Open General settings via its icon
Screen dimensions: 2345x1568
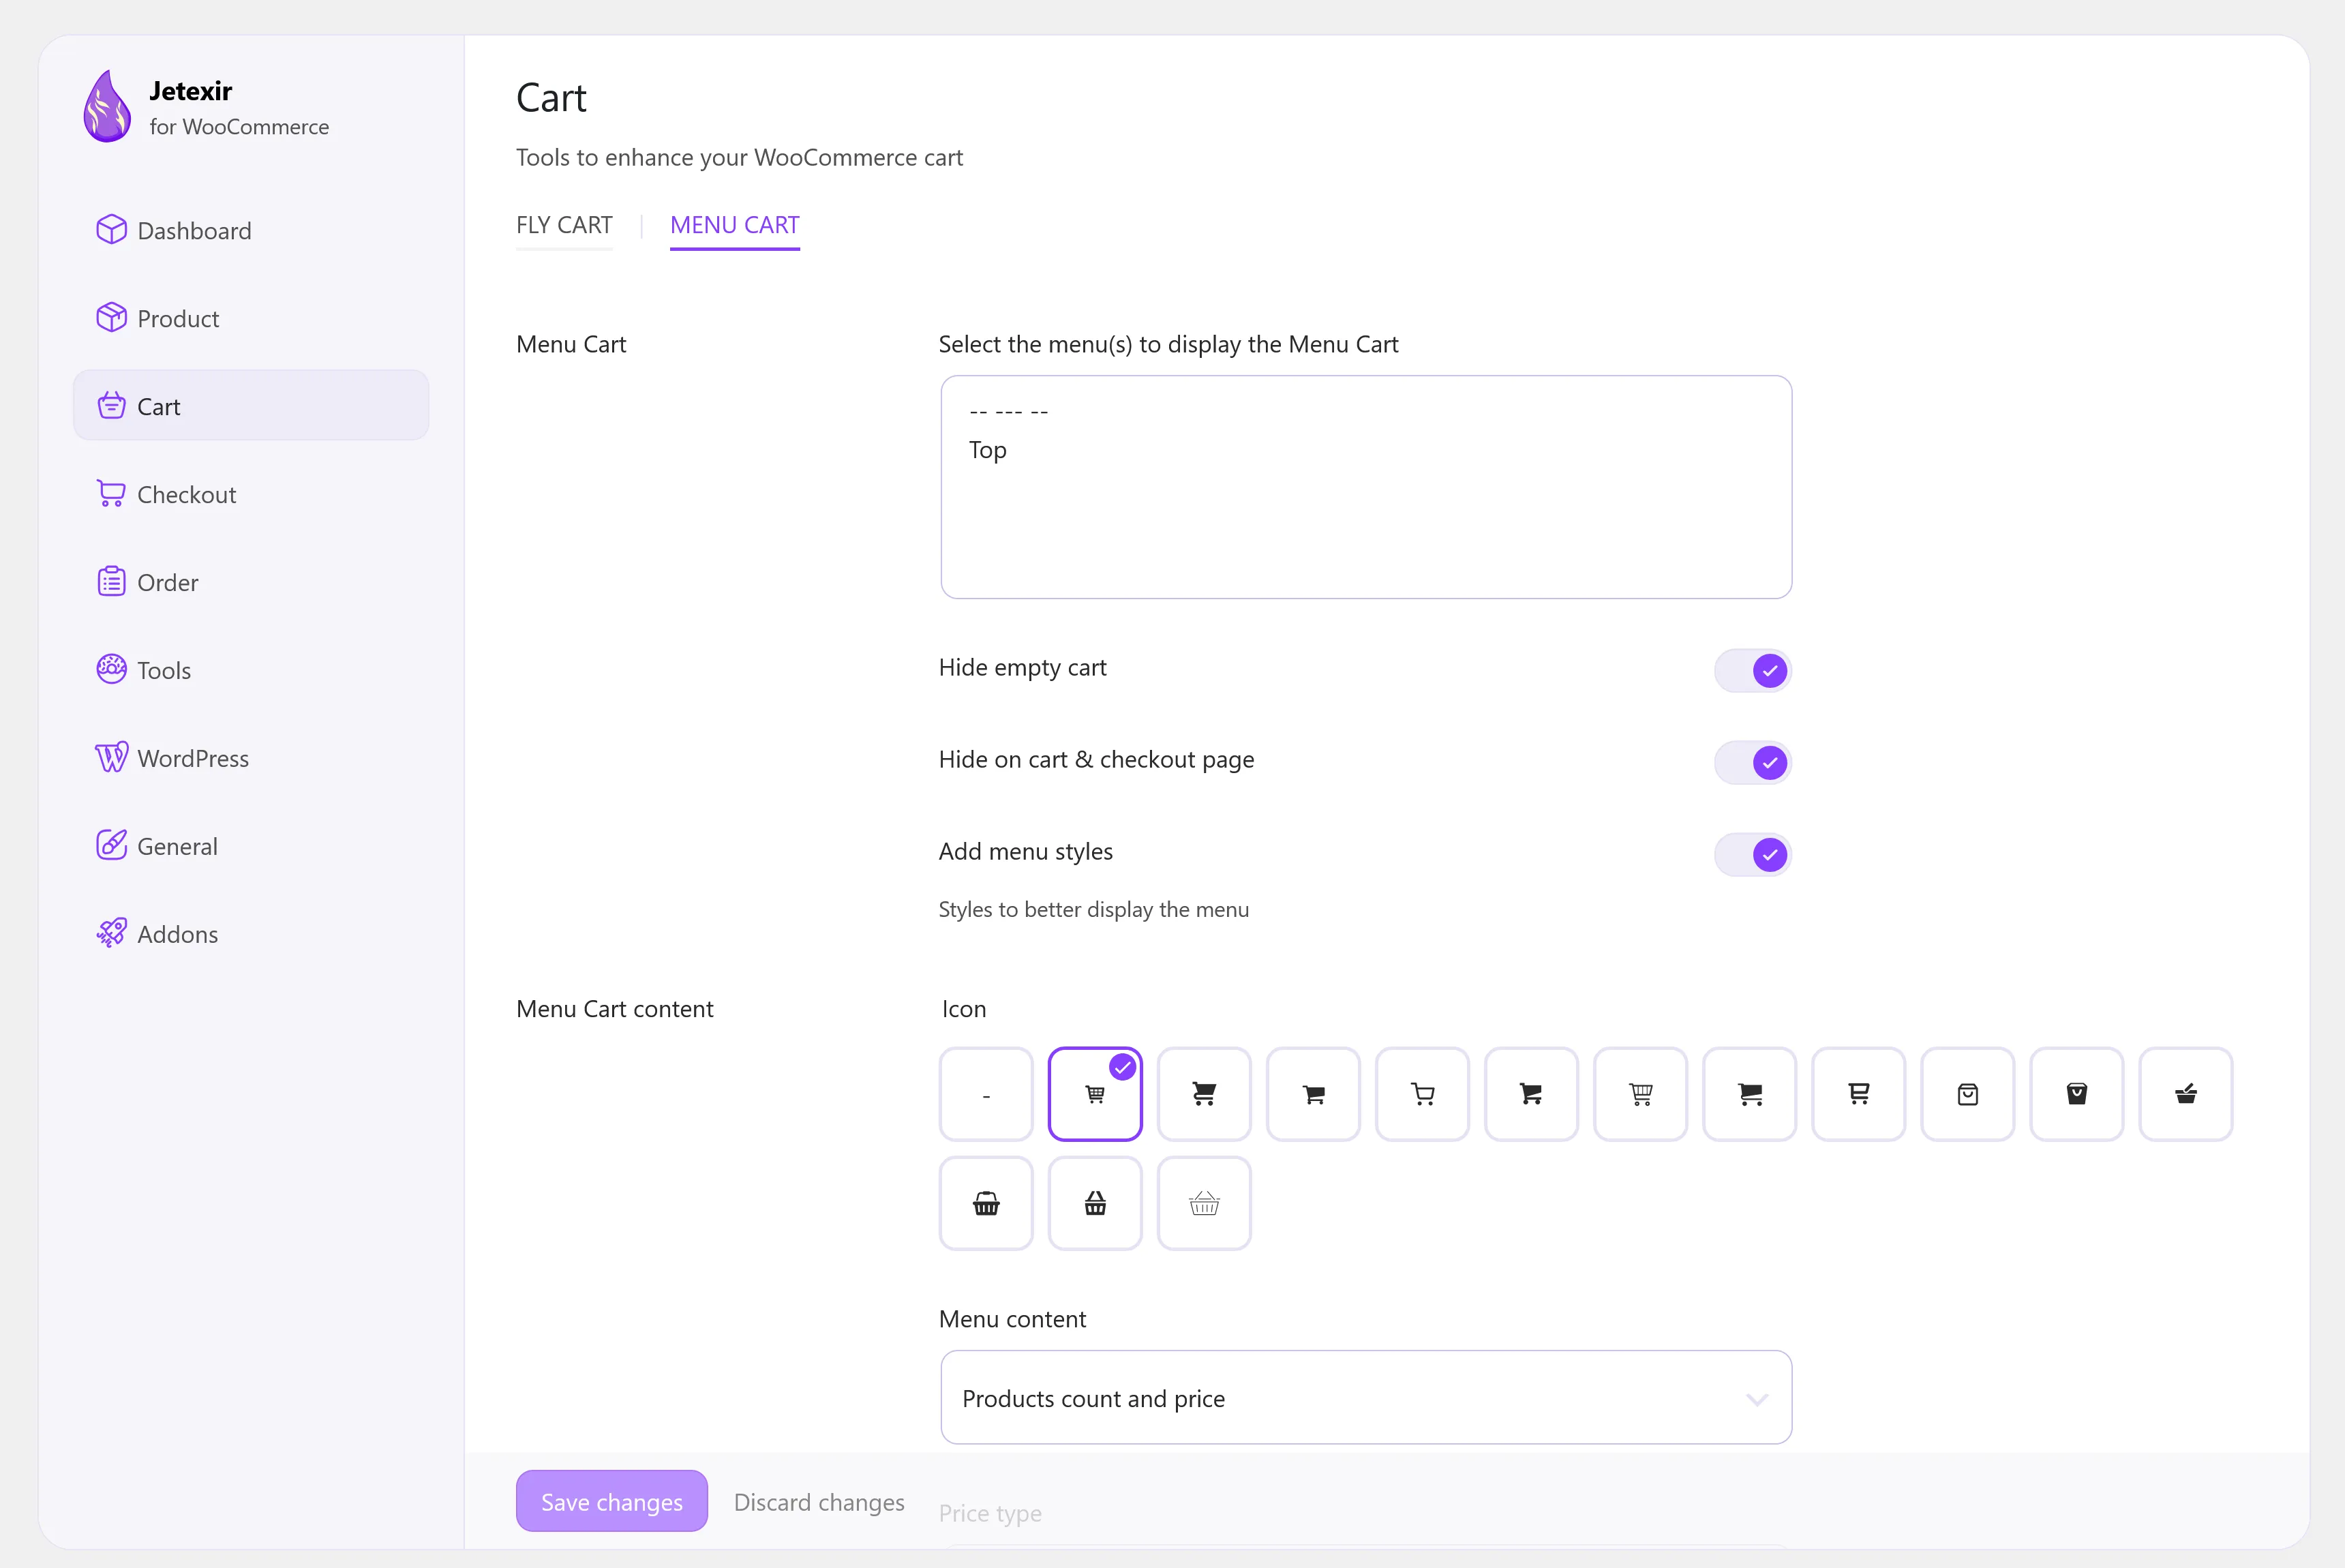111,846
